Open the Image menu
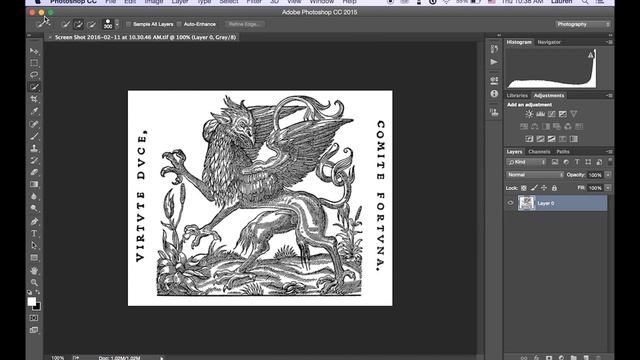Screen dimensions: 640x360 click(x=154, y=2)
